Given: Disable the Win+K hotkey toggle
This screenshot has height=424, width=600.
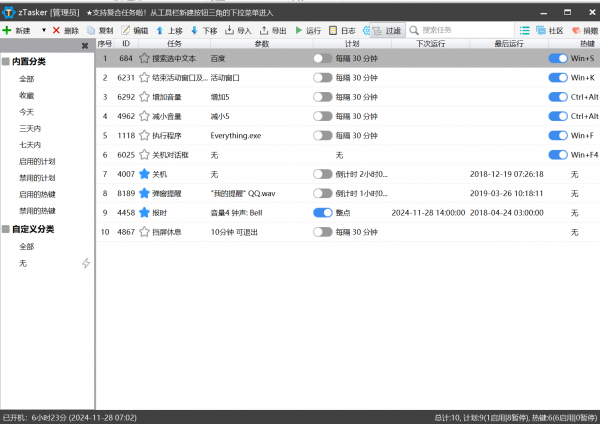Looking at the screenshot, I should click(558, 78).
